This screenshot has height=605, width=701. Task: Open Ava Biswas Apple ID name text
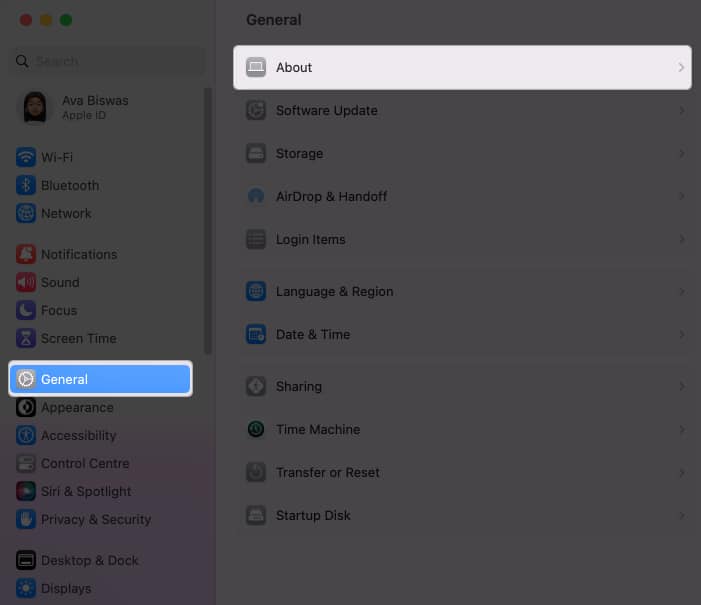pos(95,101)
